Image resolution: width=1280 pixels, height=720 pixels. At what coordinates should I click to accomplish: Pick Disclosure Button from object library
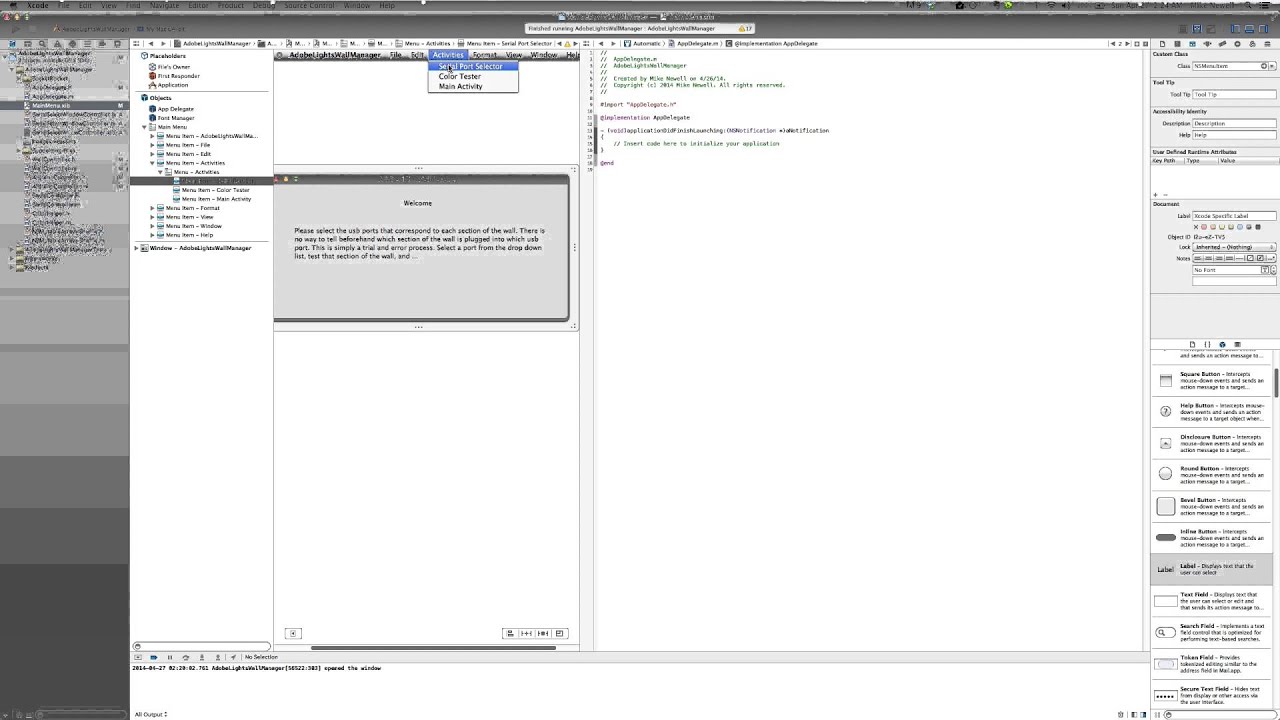[x=1212, y=443]
